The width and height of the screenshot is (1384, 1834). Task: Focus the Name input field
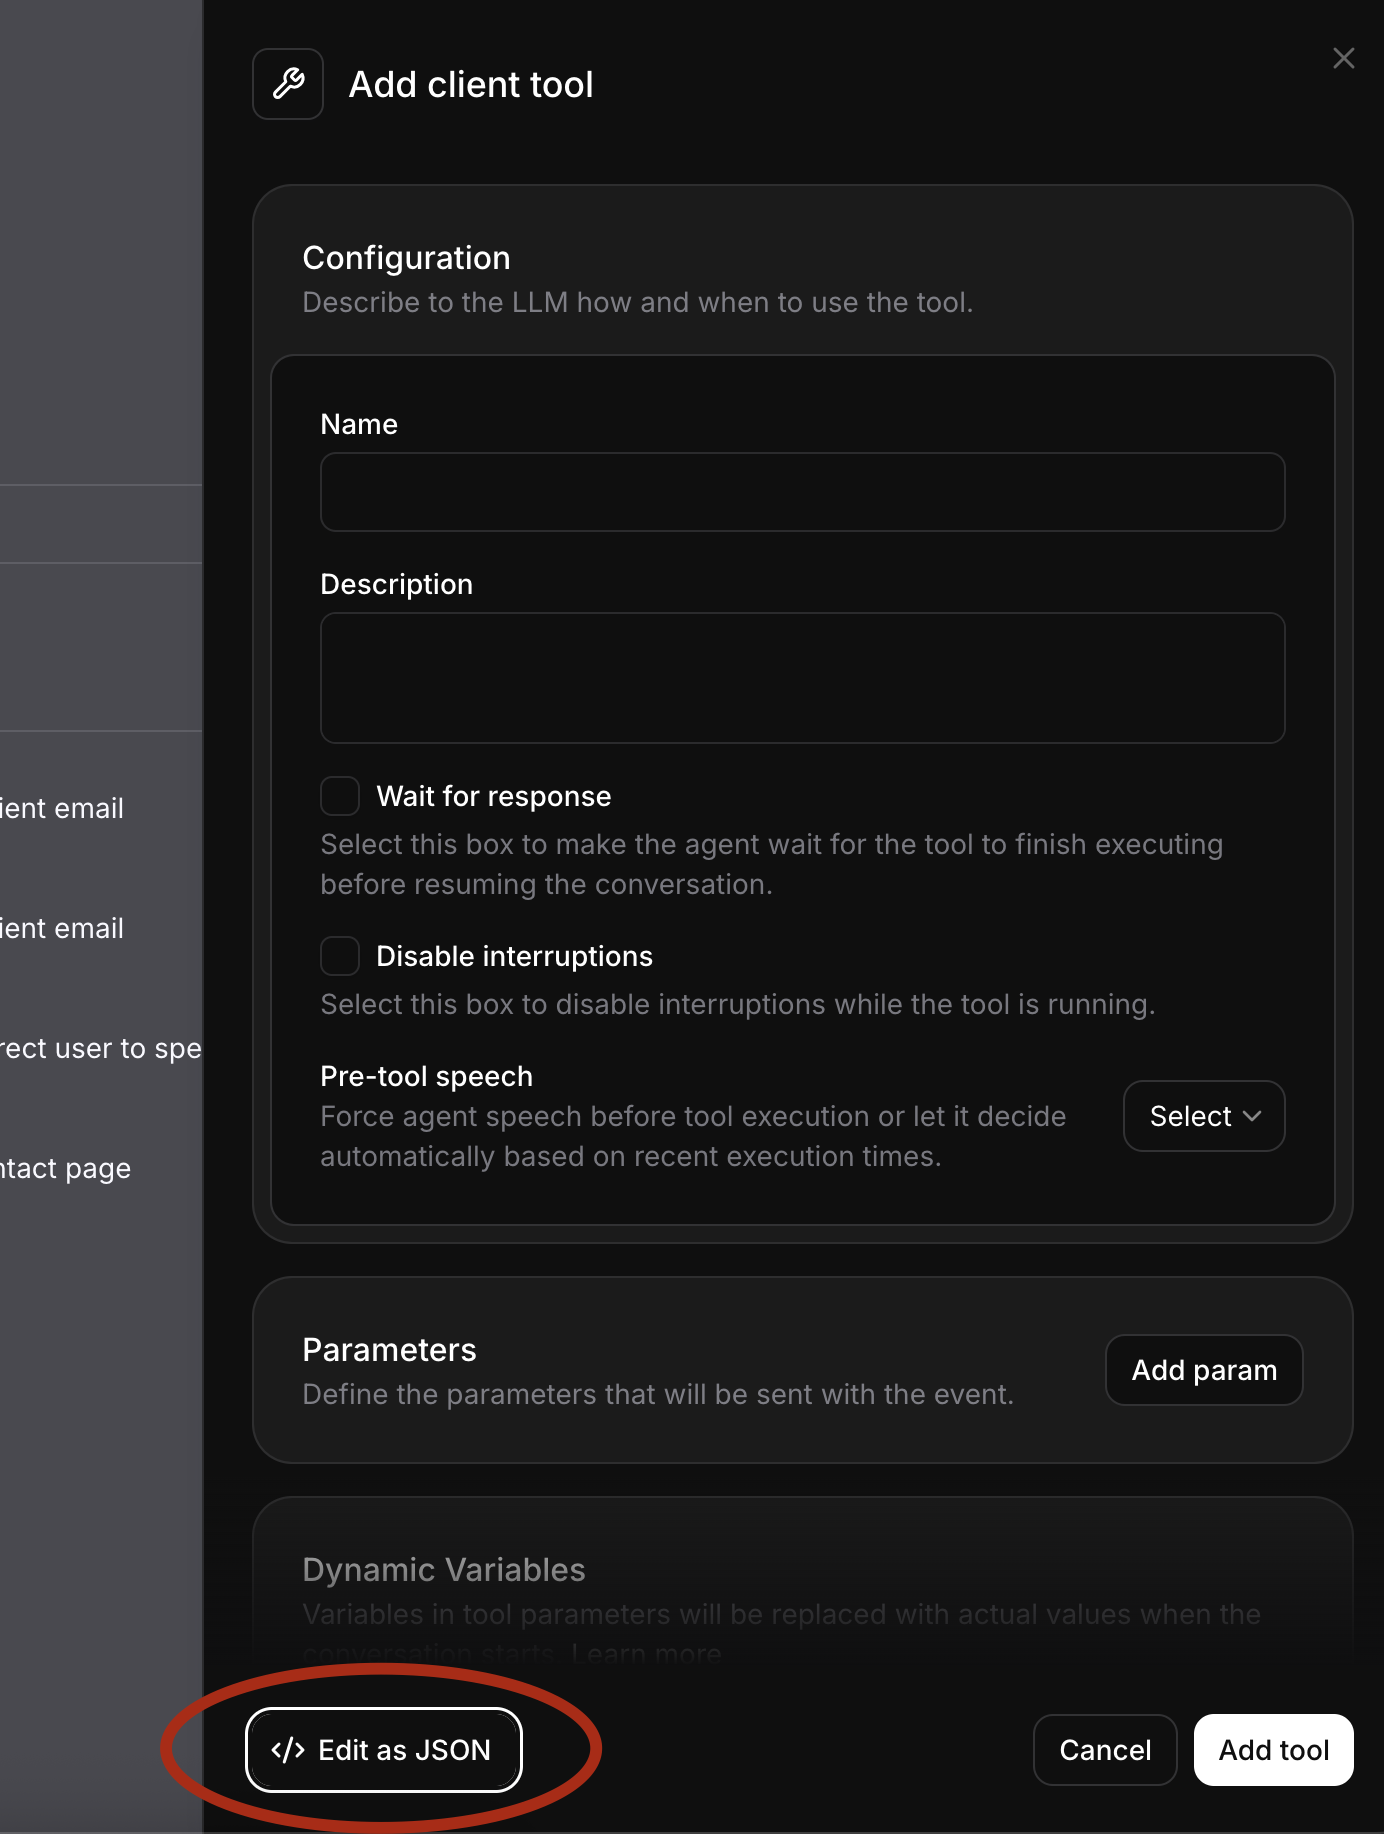[x=802, y=492]
